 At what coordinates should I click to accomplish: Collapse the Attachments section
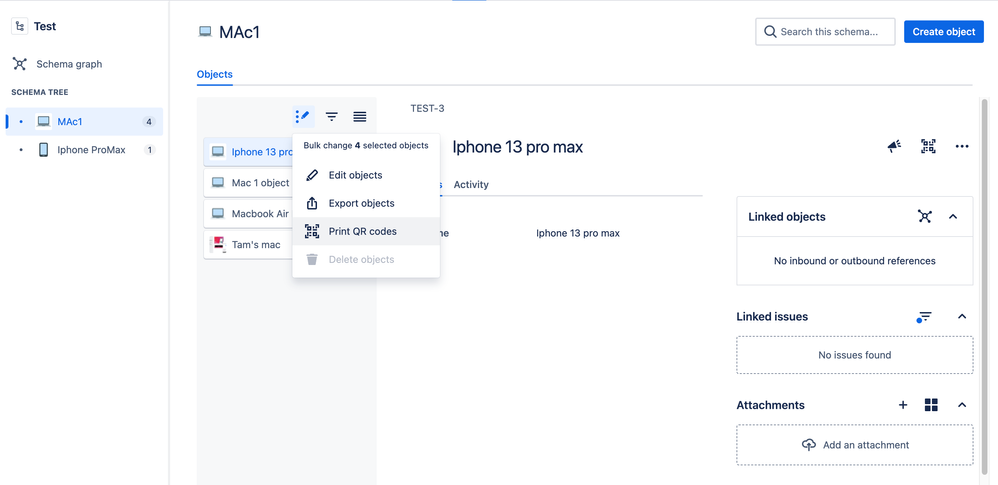pyautogui.click(x=962, y=405)
